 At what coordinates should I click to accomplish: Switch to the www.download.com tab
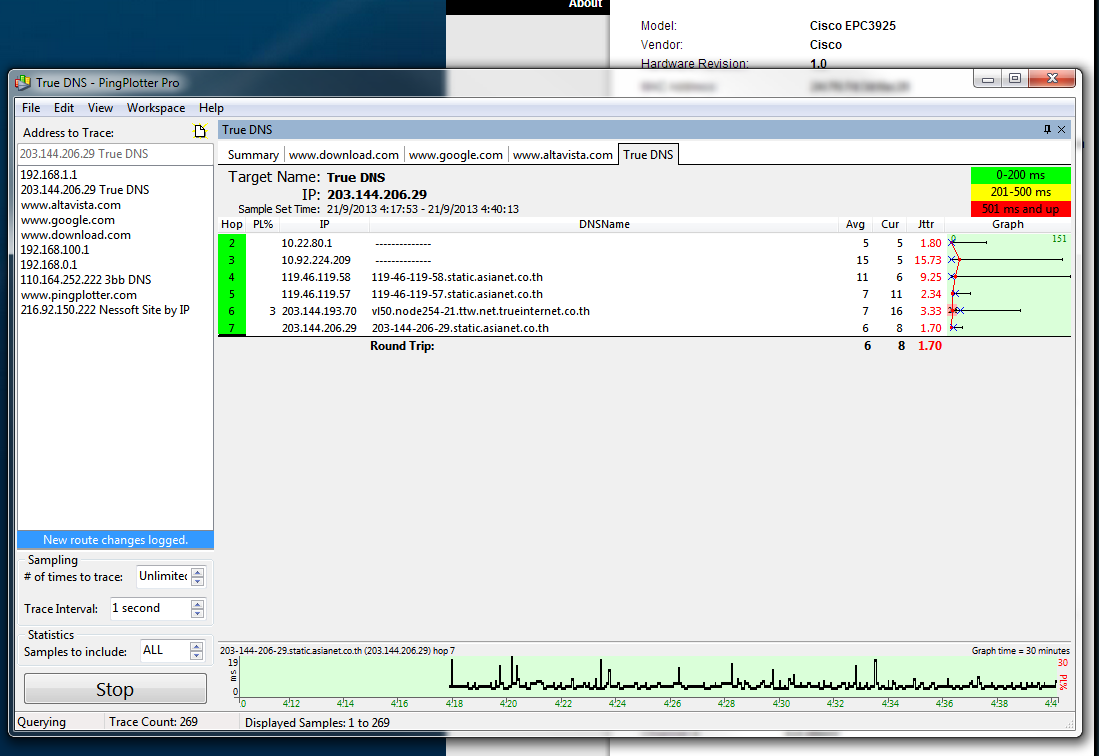tap(343, 155)
